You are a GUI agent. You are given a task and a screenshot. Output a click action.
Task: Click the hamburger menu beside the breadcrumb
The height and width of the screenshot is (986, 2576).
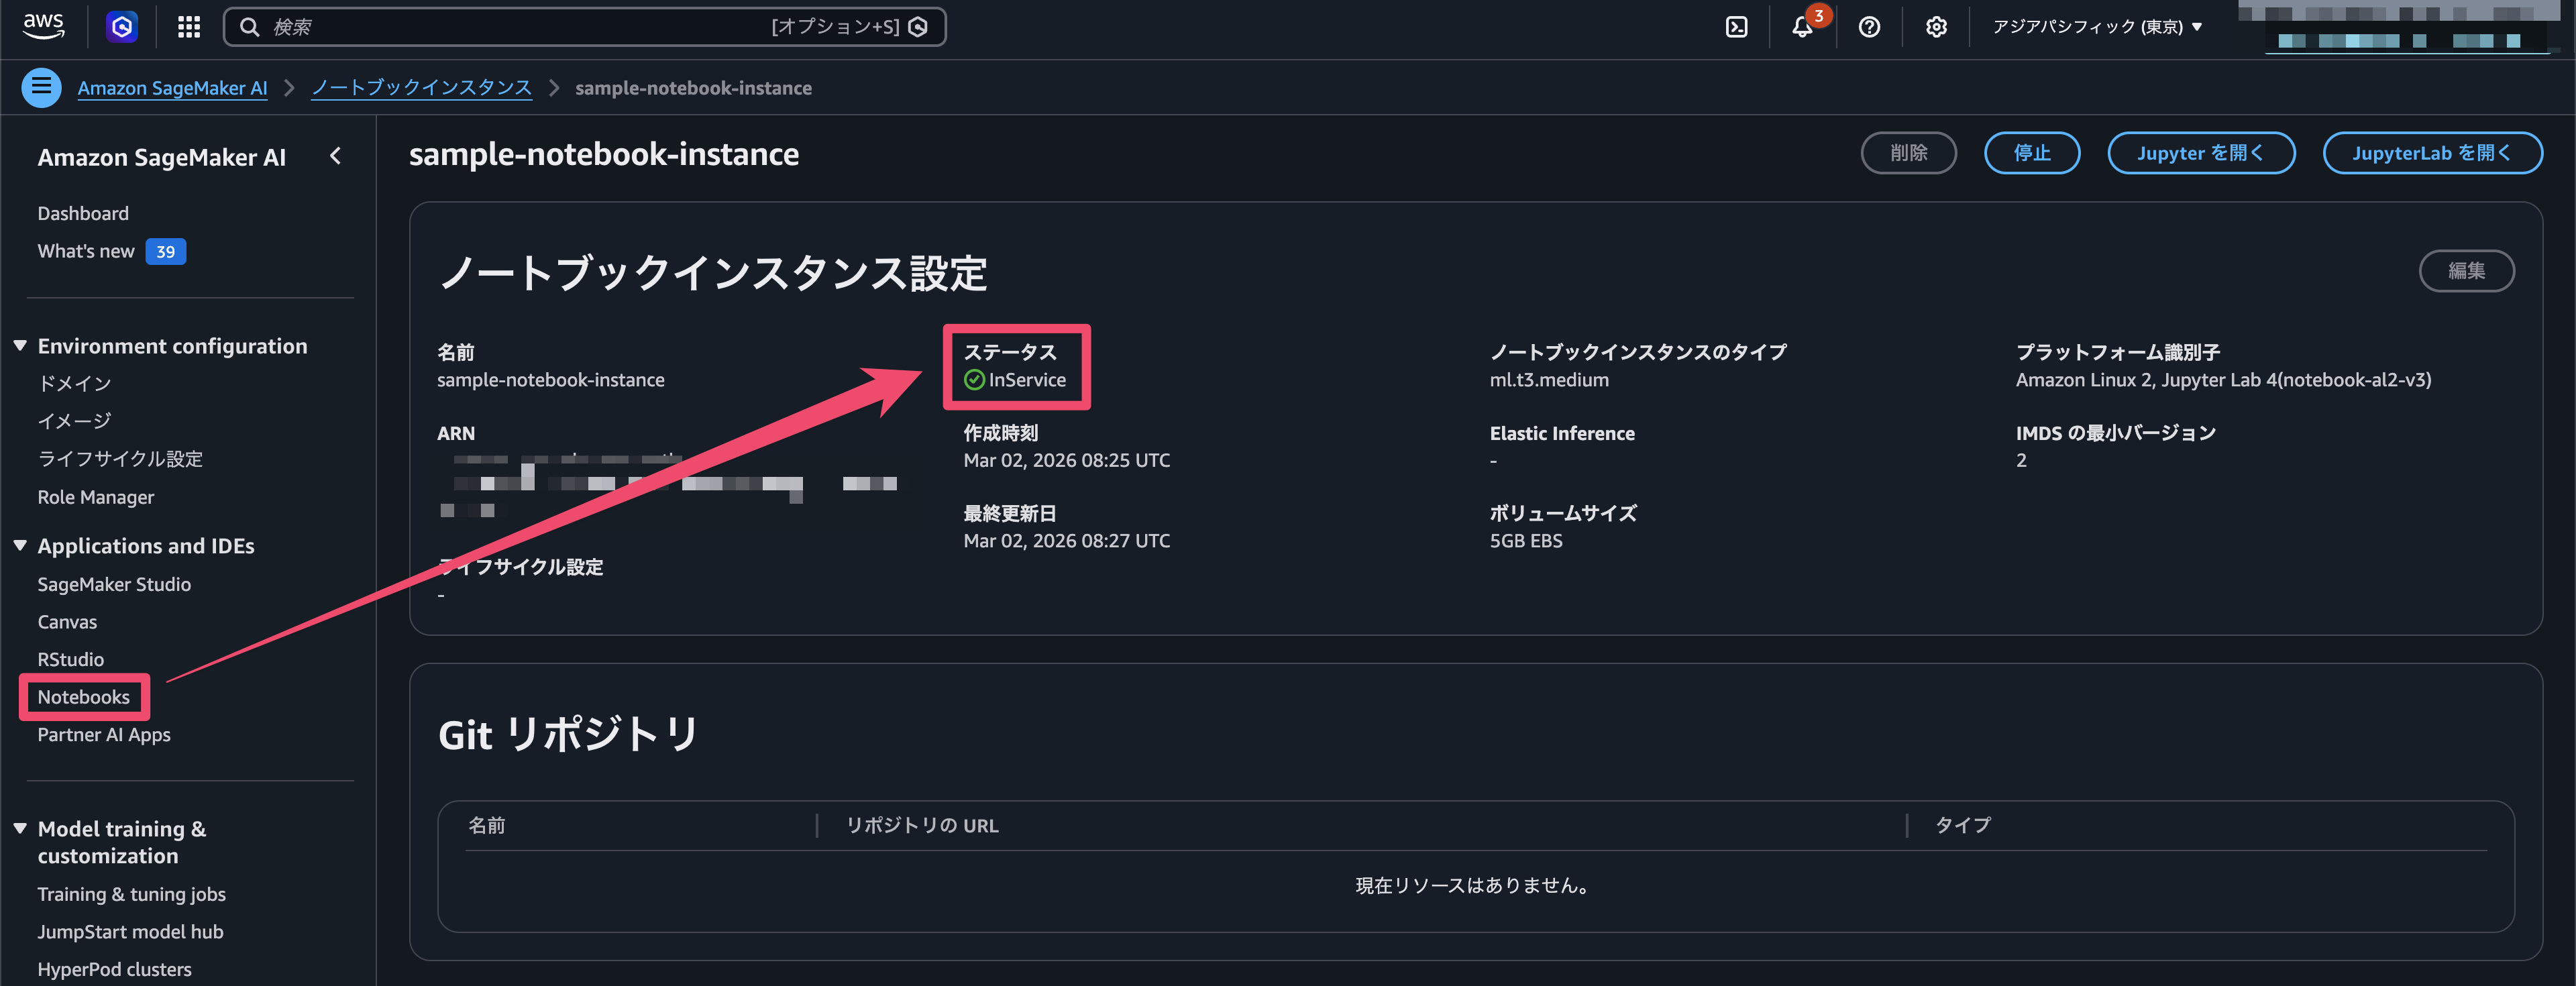41,87
